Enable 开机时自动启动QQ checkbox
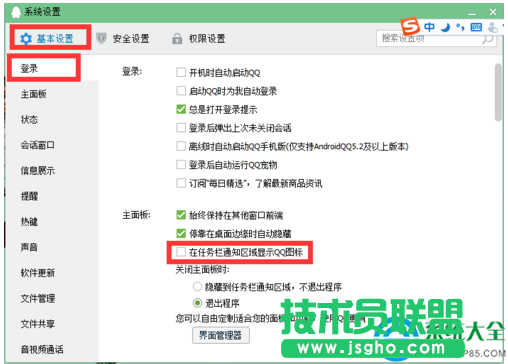 pos(181,72)
